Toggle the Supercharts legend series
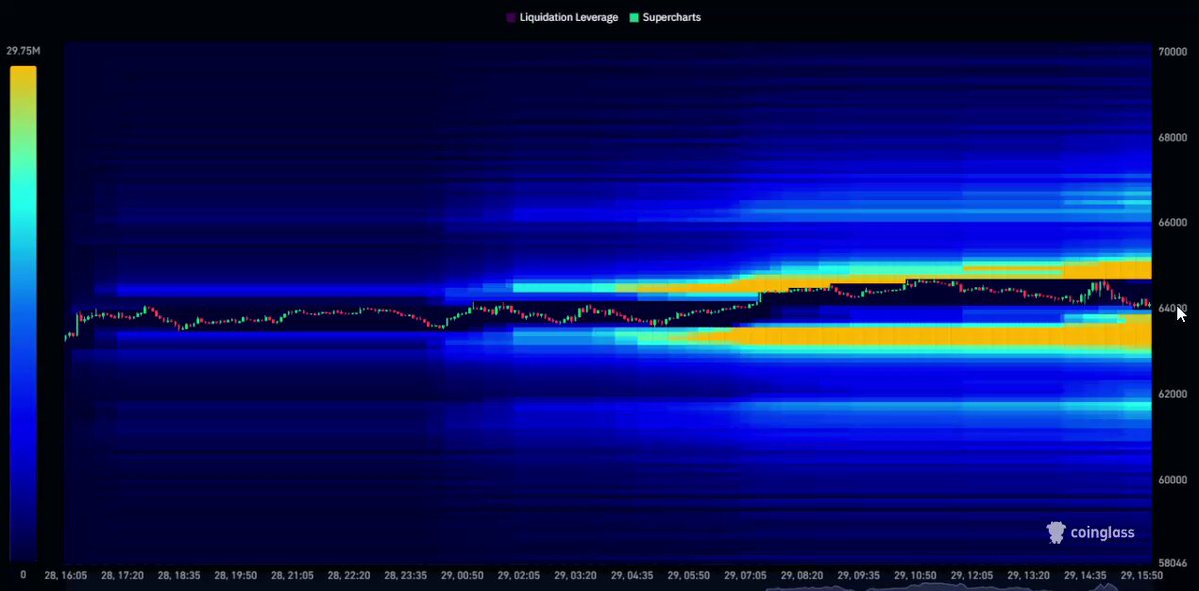Image resolution: width=1199 pixels, height=591 pixels. [664, 18]
